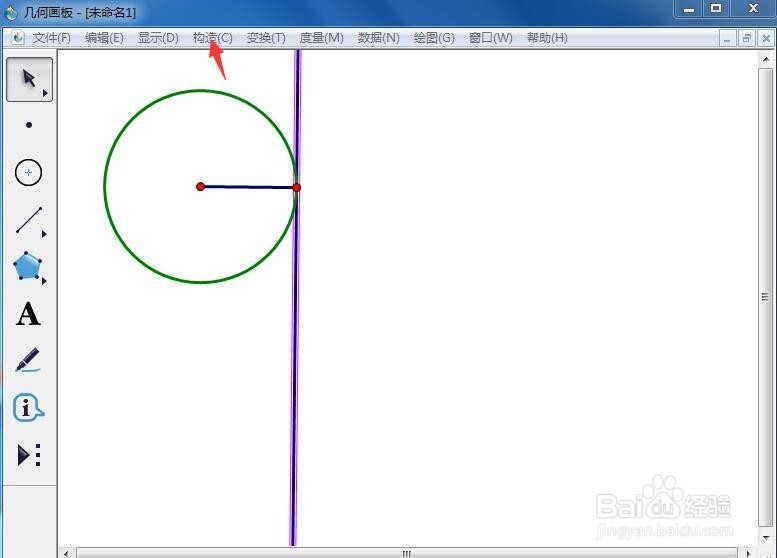
Task: Click the vertical scrollbar down arrow
Action: point(766,538)
